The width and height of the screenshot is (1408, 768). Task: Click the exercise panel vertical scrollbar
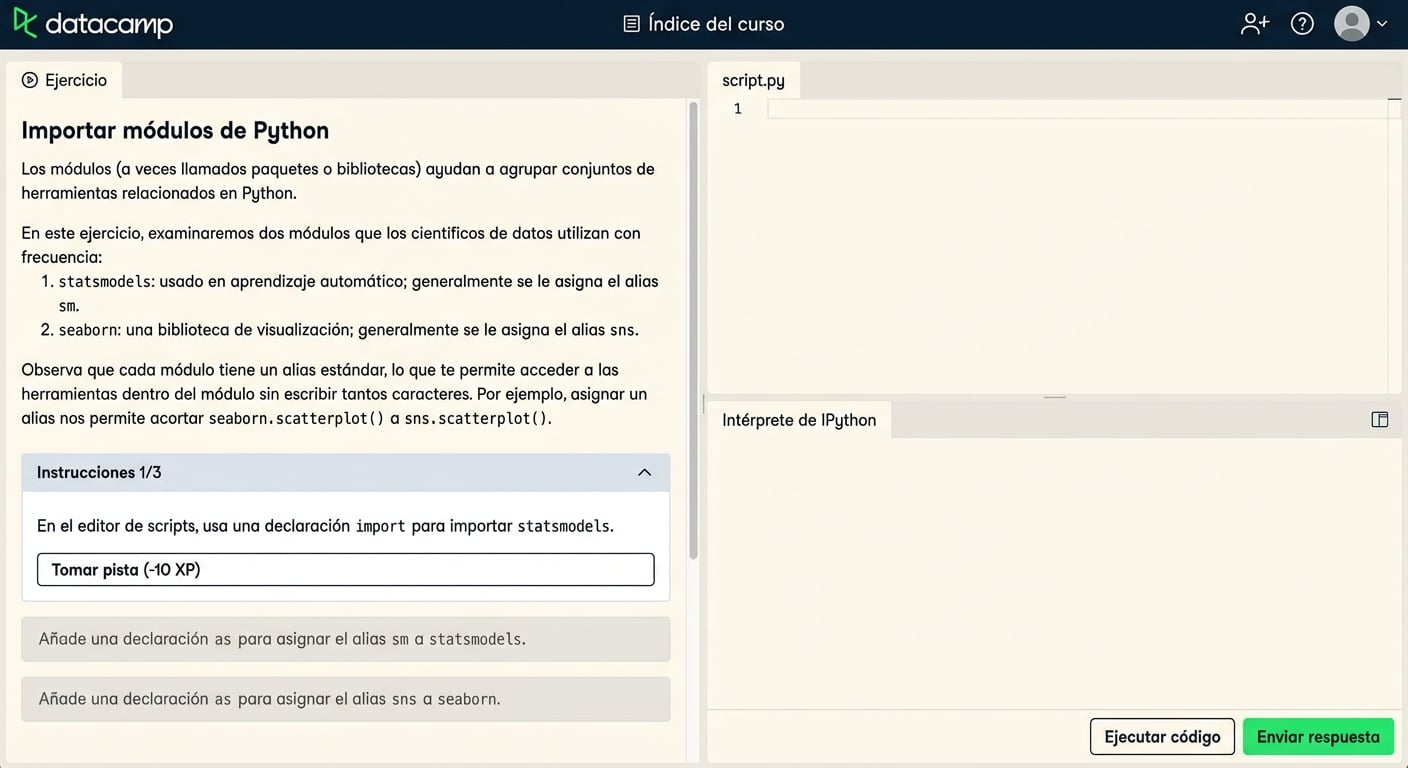pyautogui.click(x=693, y=330)
